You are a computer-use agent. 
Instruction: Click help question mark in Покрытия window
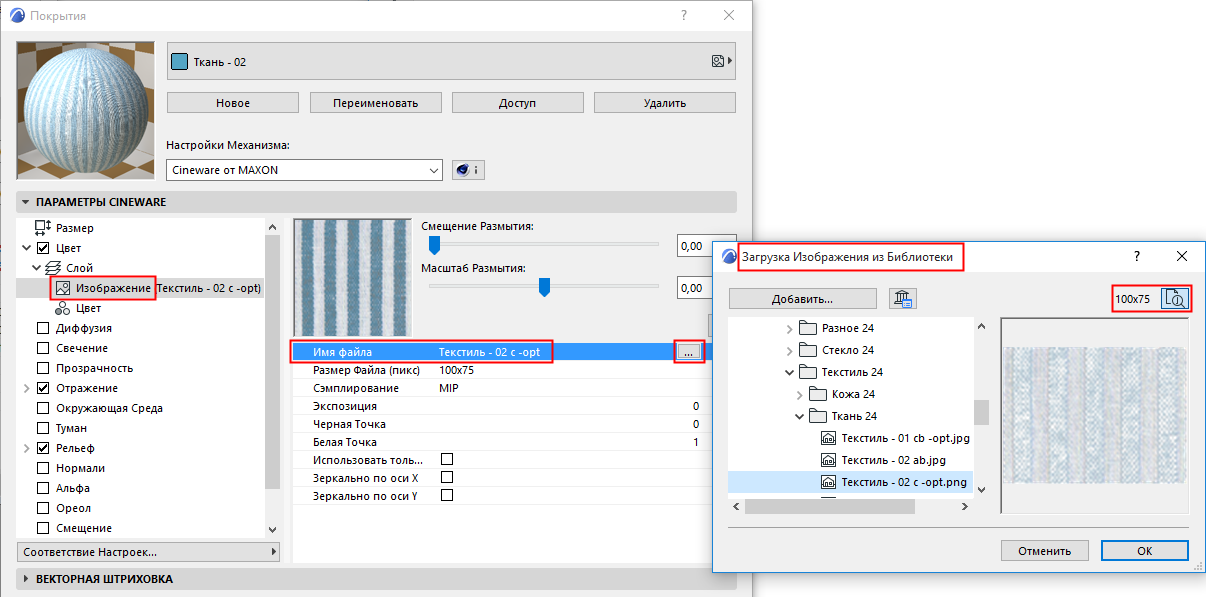pos(684,16)
